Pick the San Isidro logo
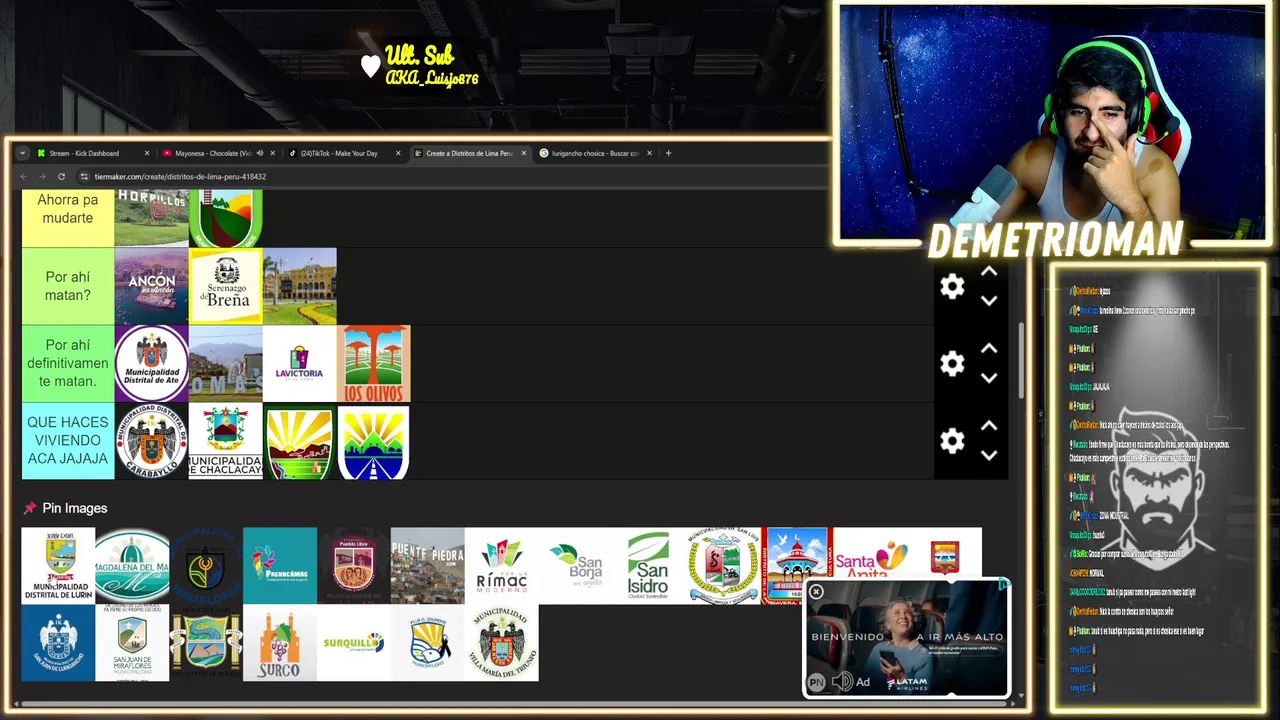The image size is (1280, 720). coord(649,565)
